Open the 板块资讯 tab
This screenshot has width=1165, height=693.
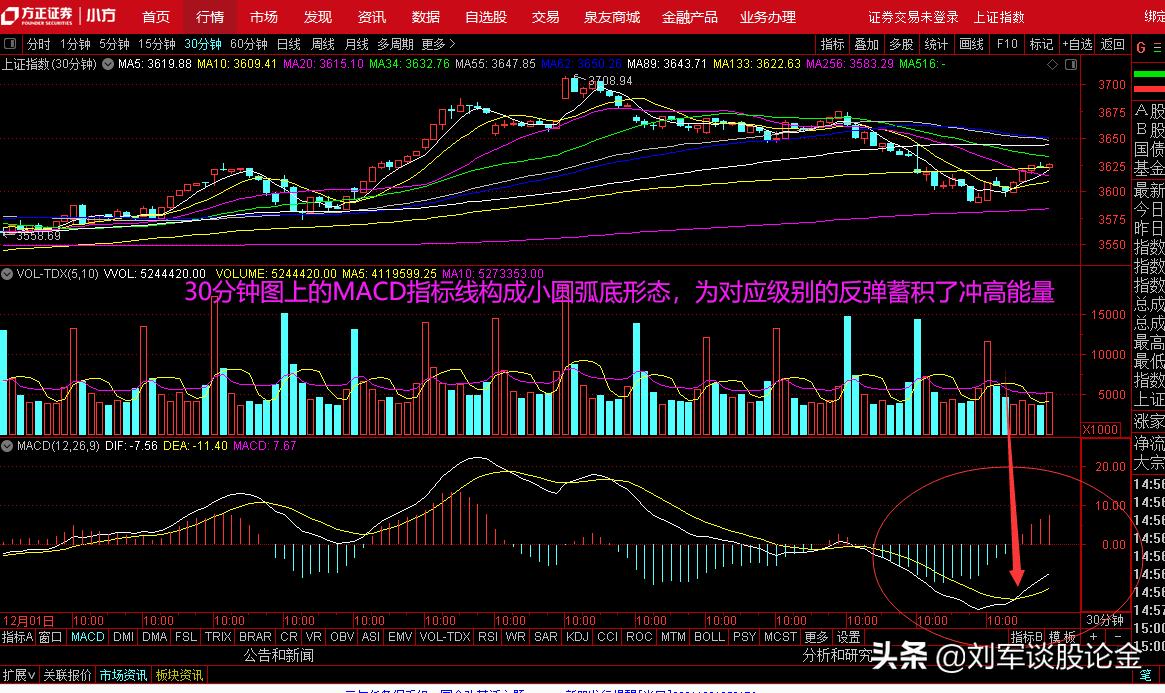click(x=179, y=675)
